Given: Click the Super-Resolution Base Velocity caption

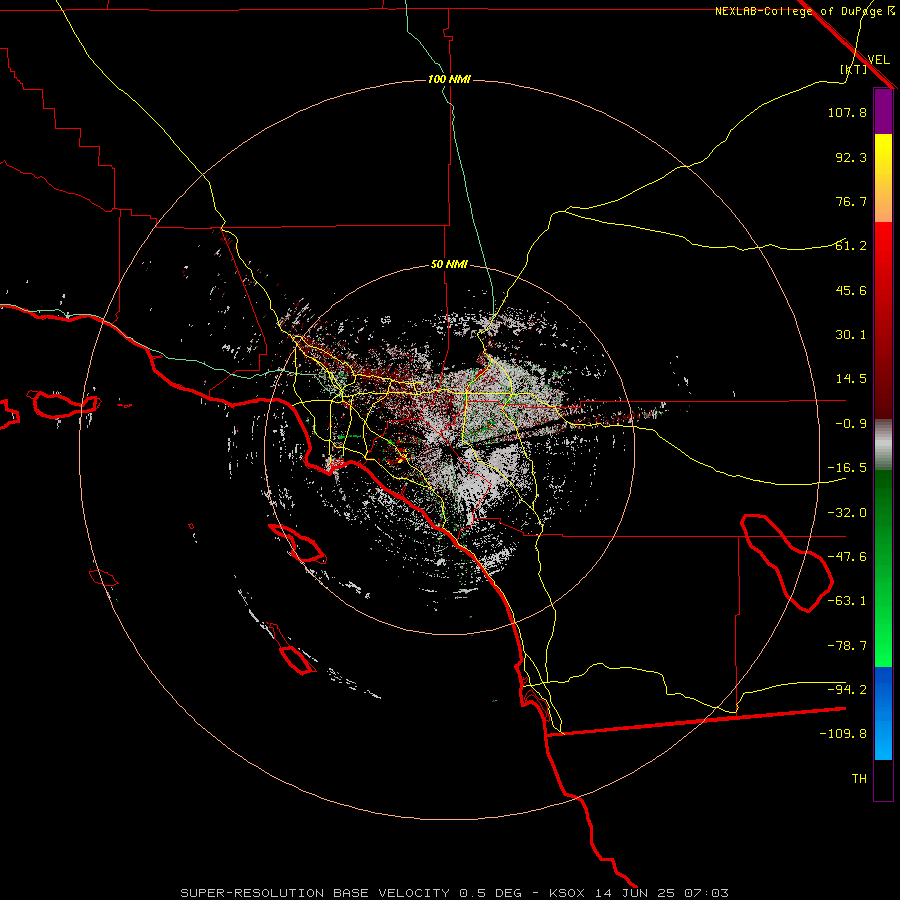Looking at the screenshot, I should (455, 893).
